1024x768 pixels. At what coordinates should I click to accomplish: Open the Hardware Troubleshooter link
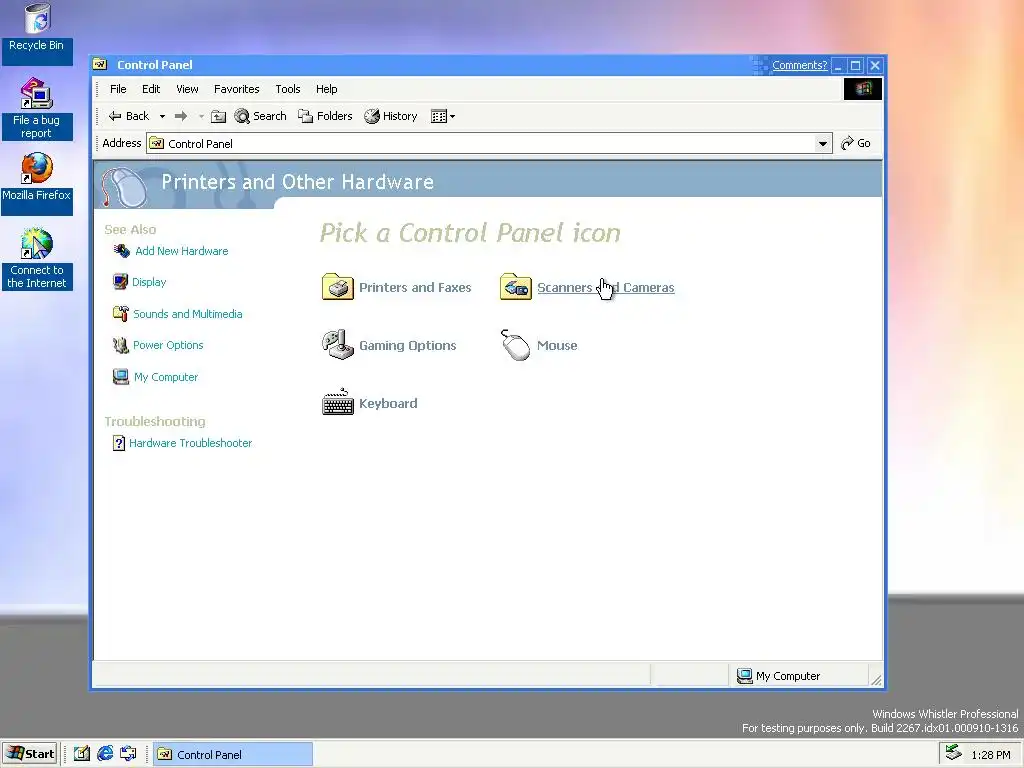190,443
